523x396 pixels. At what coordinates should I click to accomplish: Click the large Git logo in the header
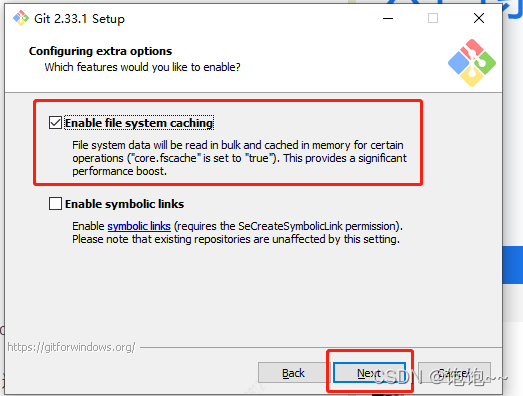coord(472,63)
